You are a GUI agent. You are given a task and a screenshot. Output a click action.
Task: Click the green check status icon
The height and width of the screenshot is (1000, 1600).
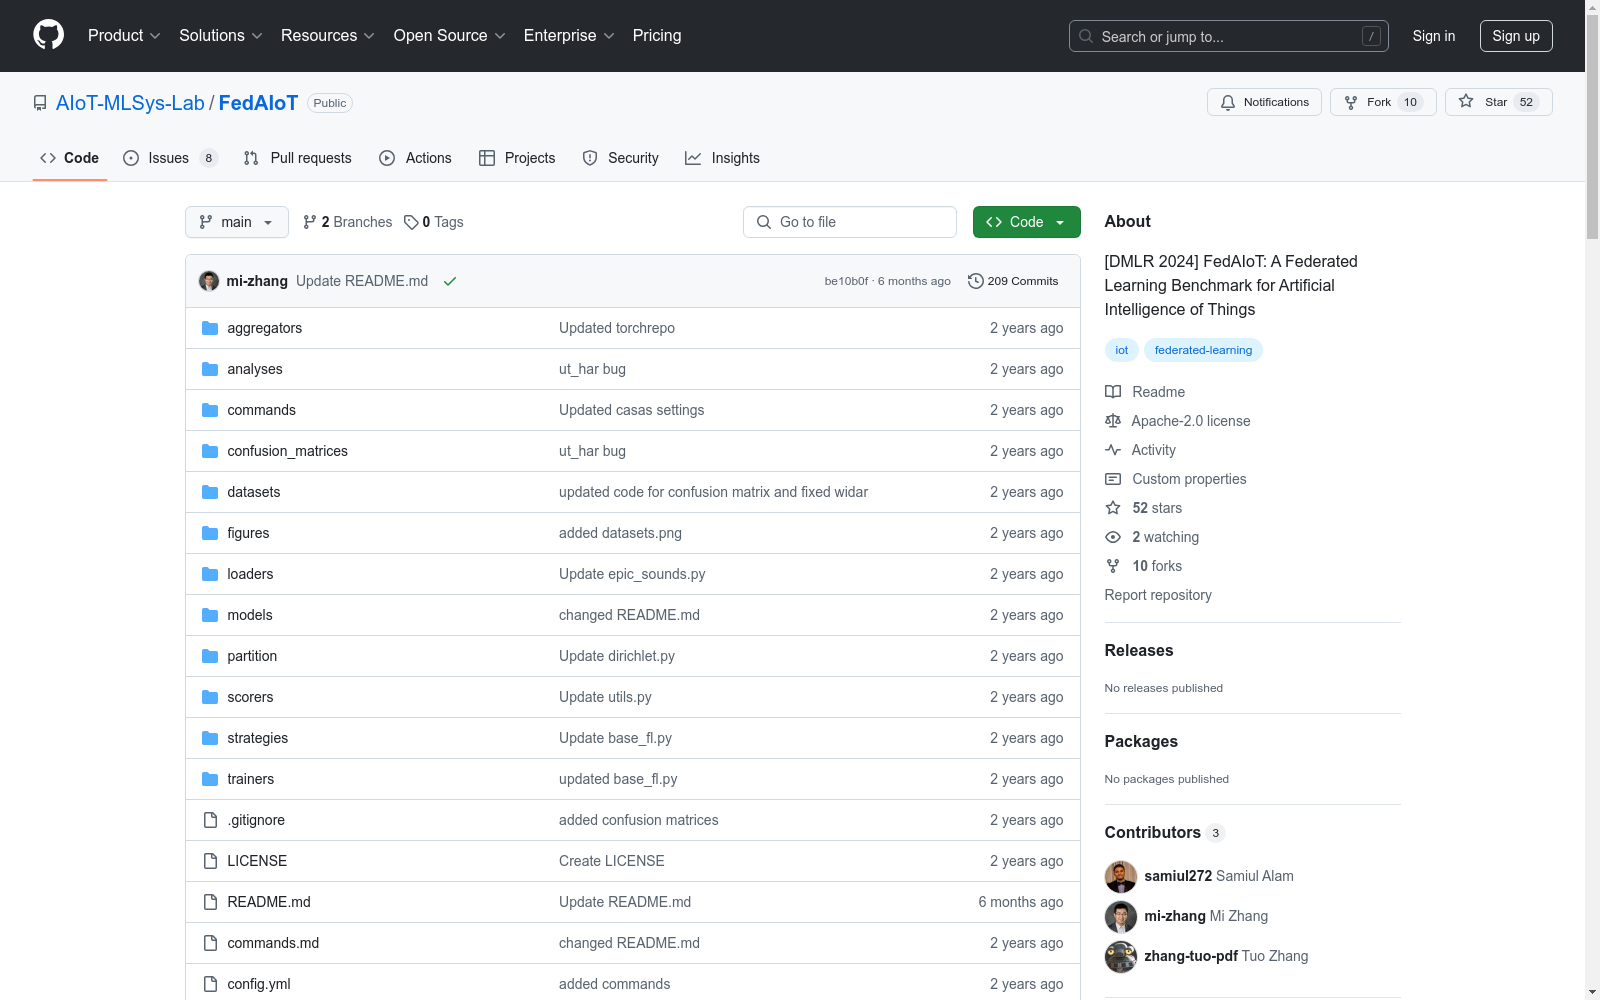click(450, 281)
